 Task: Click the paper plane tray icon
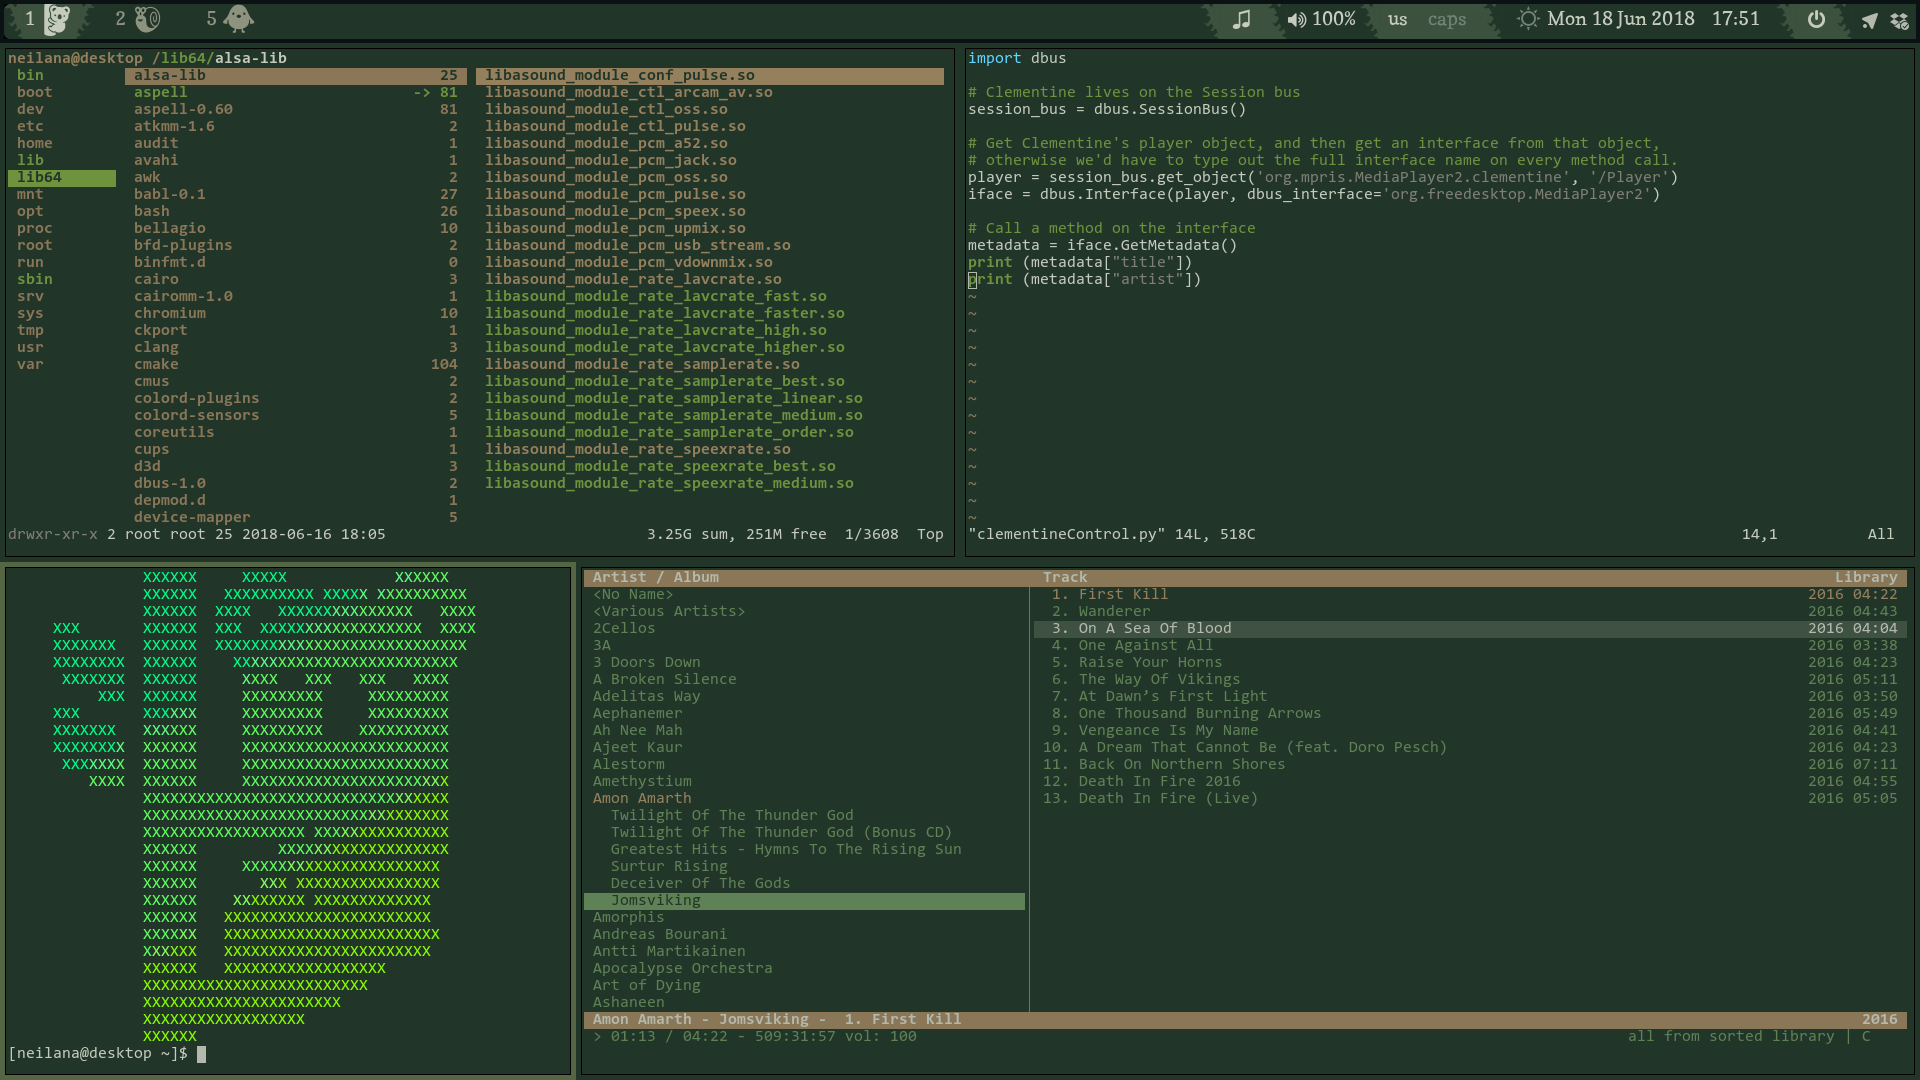click(1869, 20)
